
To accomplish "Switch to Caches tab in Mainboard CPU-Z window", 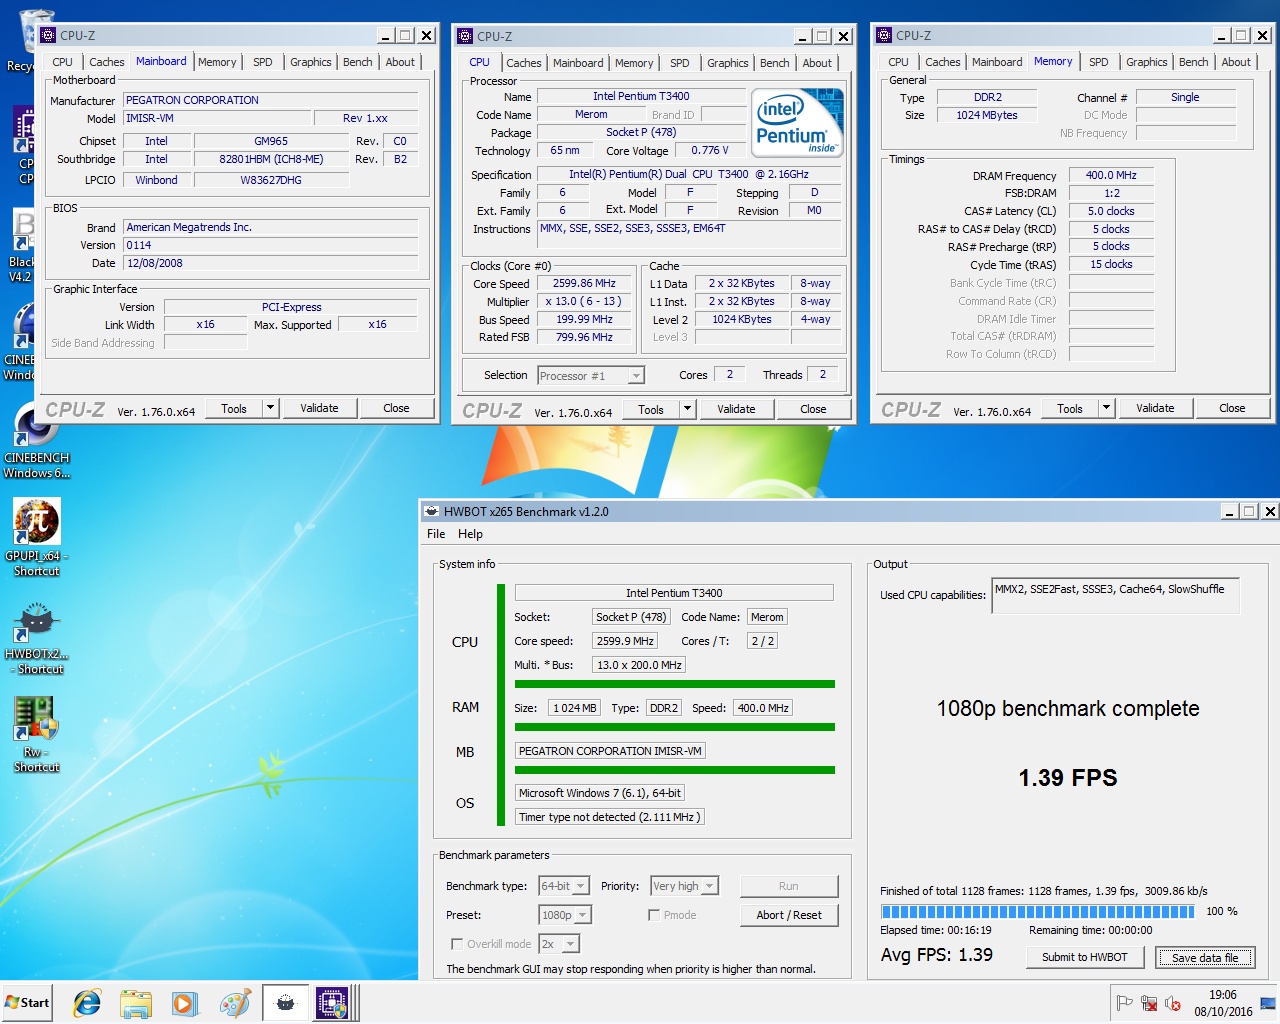I will tap(106, 62).
